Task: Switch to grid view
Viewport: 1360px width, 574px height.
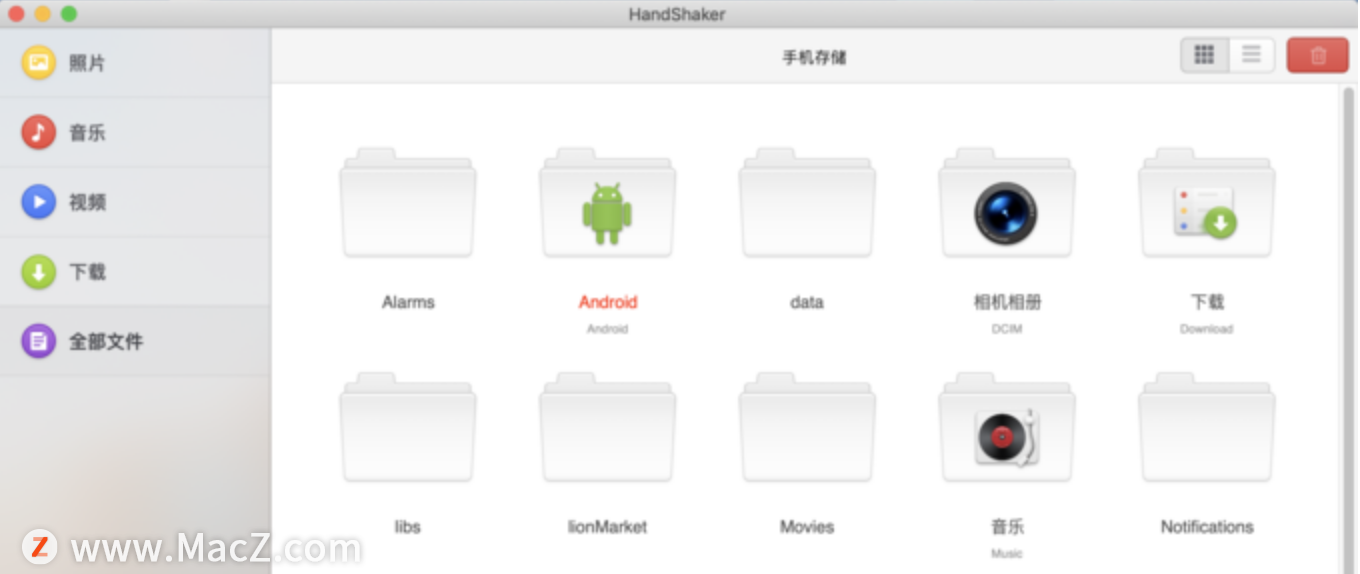Action: pos(1205,55)
